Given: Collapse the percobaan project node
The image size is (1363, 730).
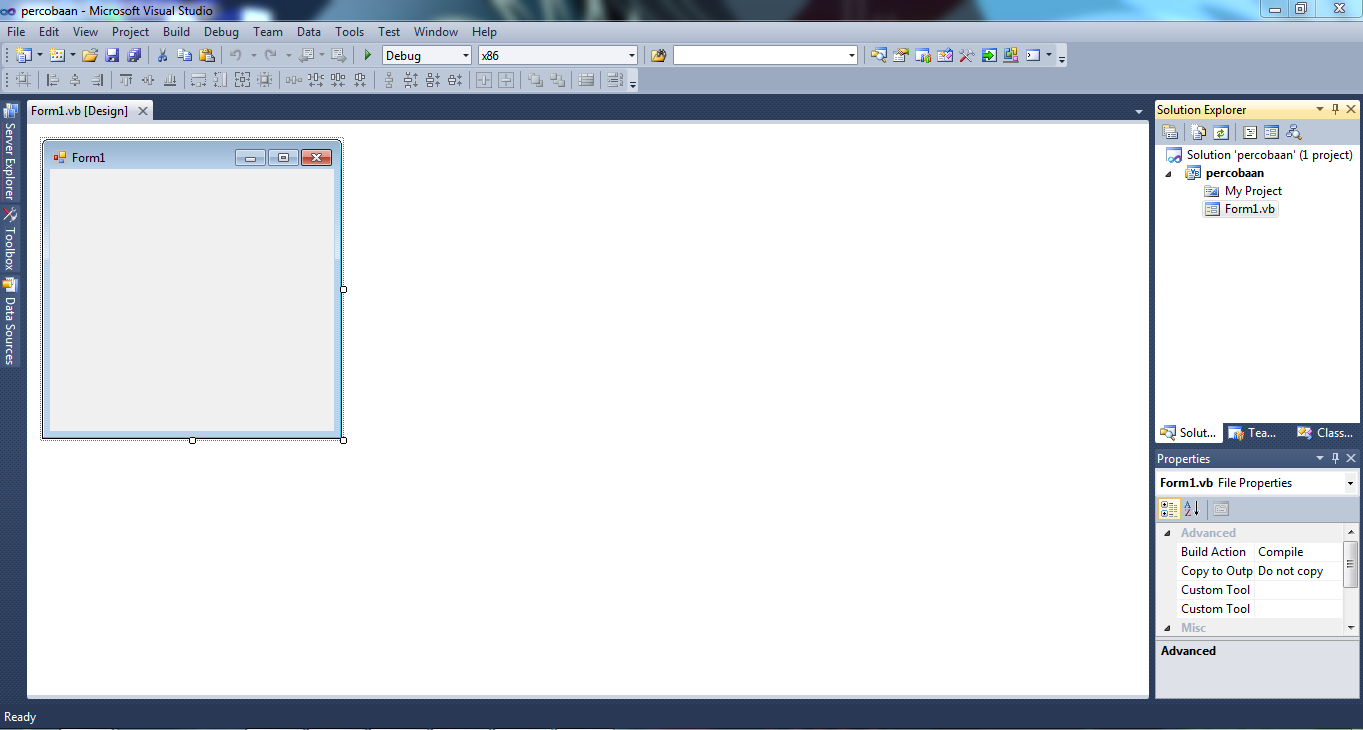Looking at the screenshot, I should coord(1167,172).
